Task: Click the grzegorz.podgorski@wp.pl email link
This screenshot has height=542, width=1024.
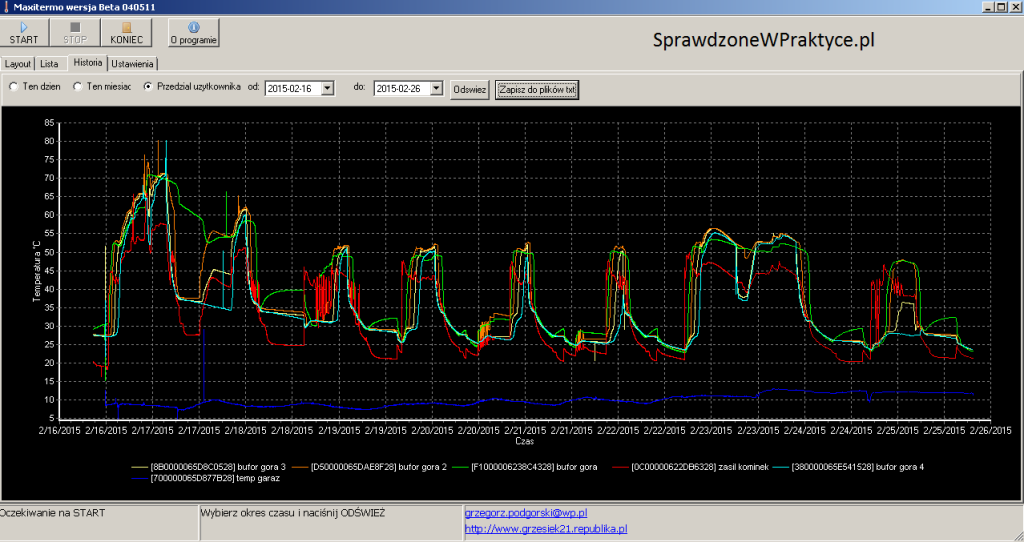Action: [x=526, y=512]
